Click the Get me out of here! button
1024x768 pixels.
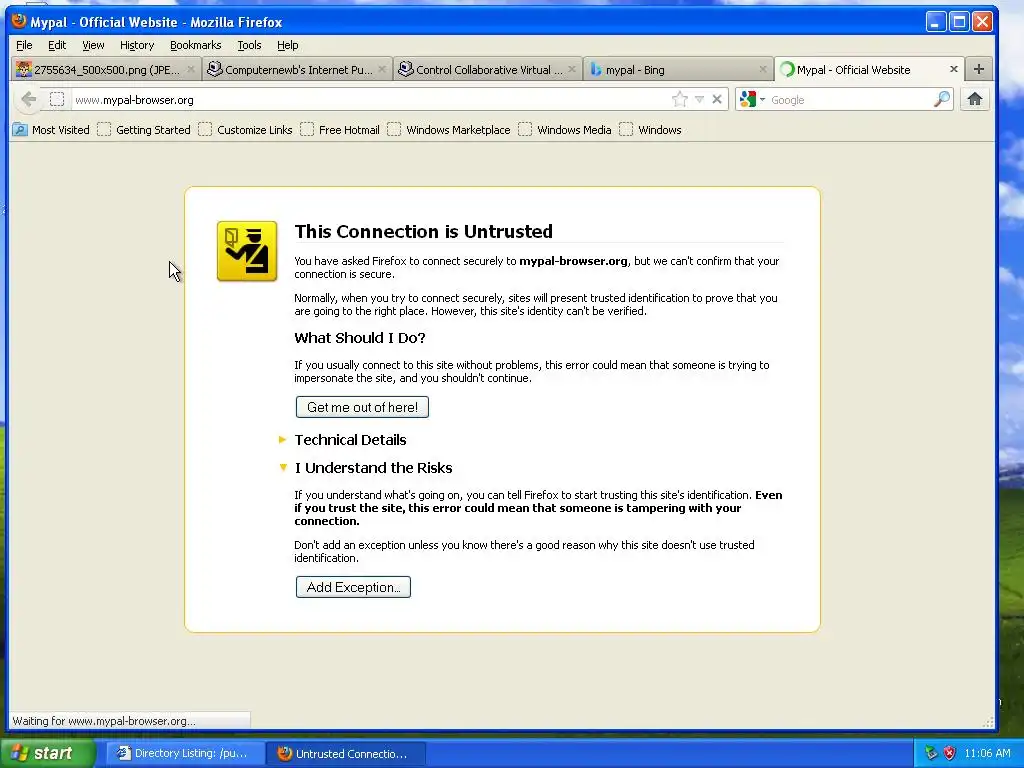362,407
